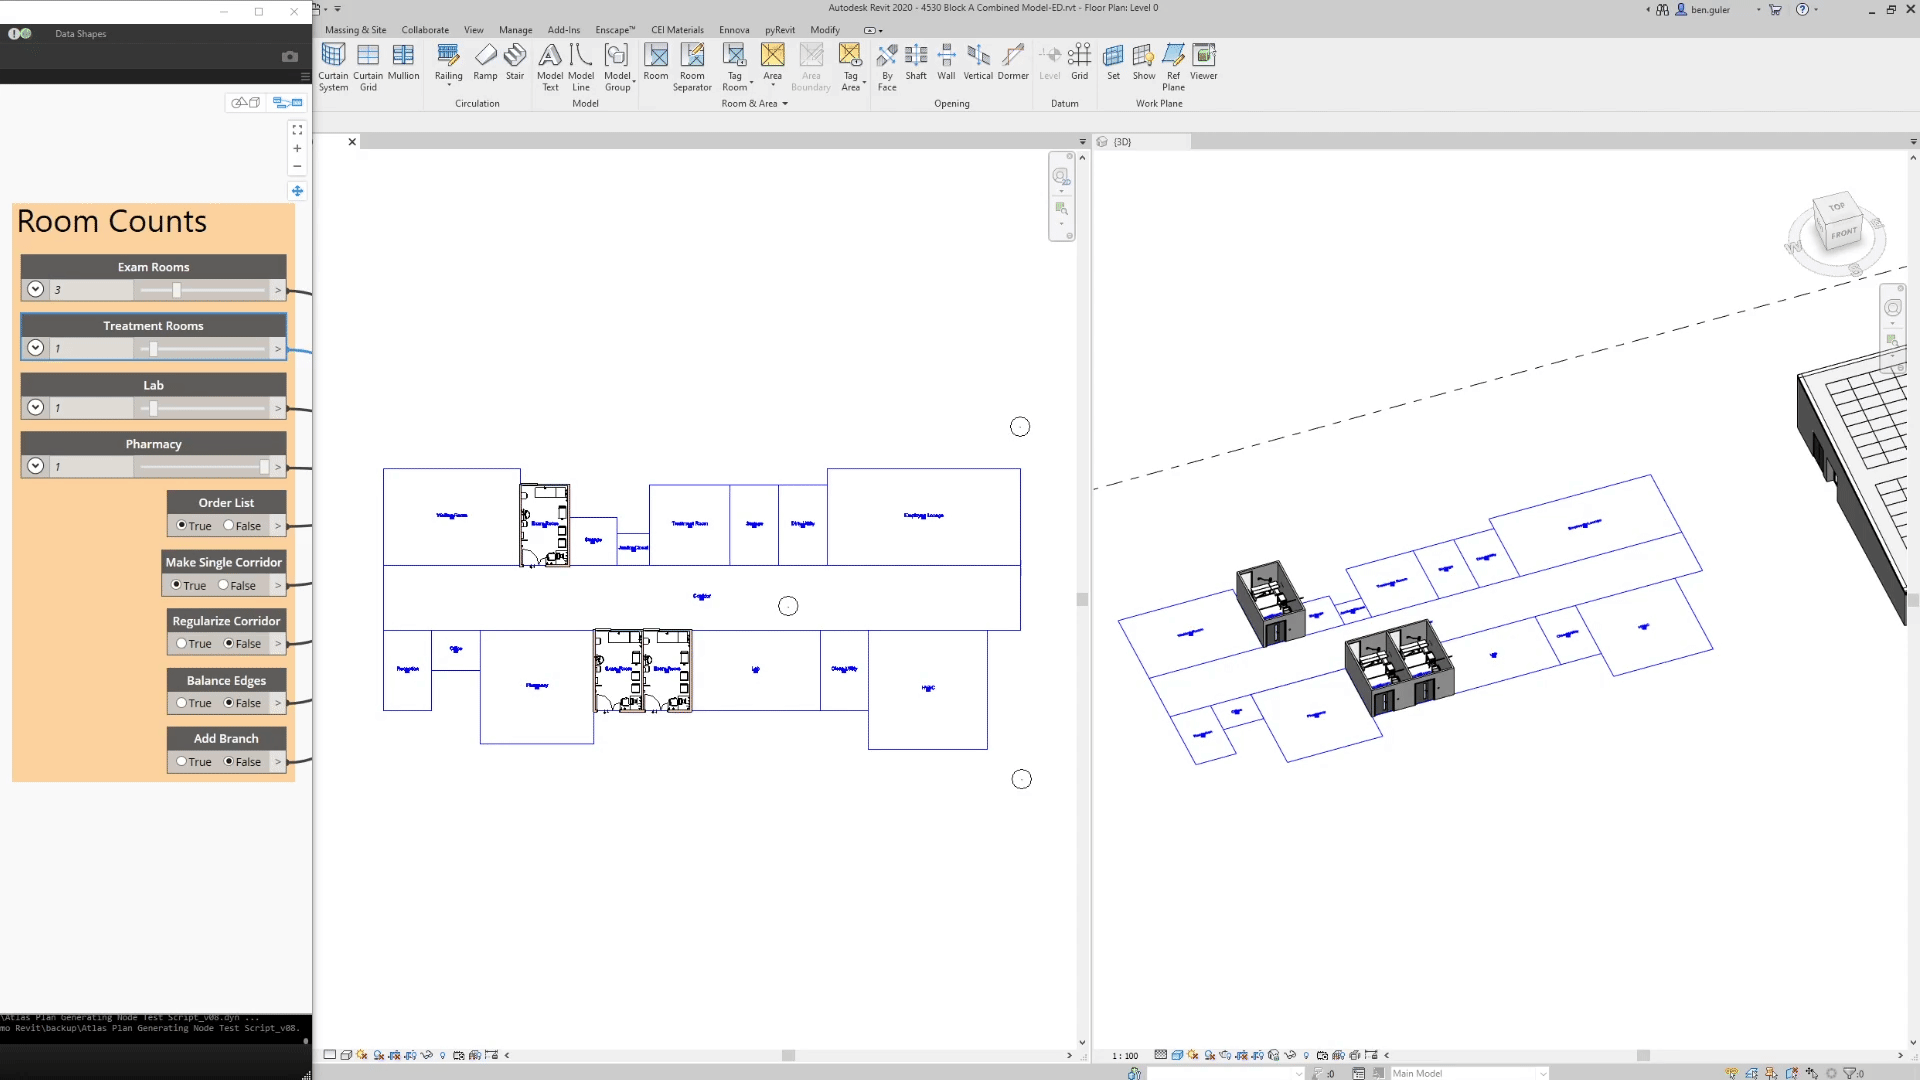Set Add Branch to True

click(182, 761)
